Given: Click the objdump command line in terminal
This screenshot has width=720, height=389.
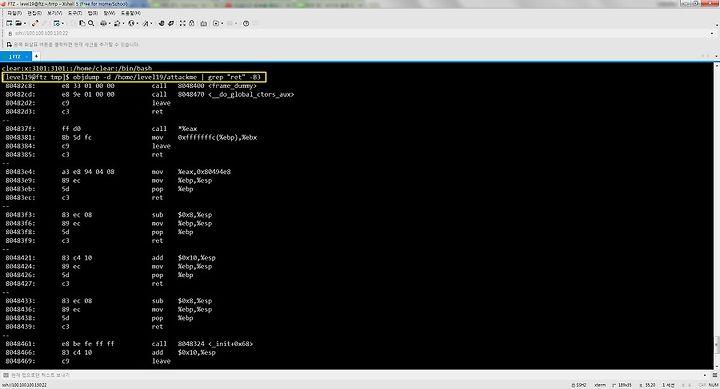Looking at the screenshot, I should pyautogui.click(x=134, y=77).
